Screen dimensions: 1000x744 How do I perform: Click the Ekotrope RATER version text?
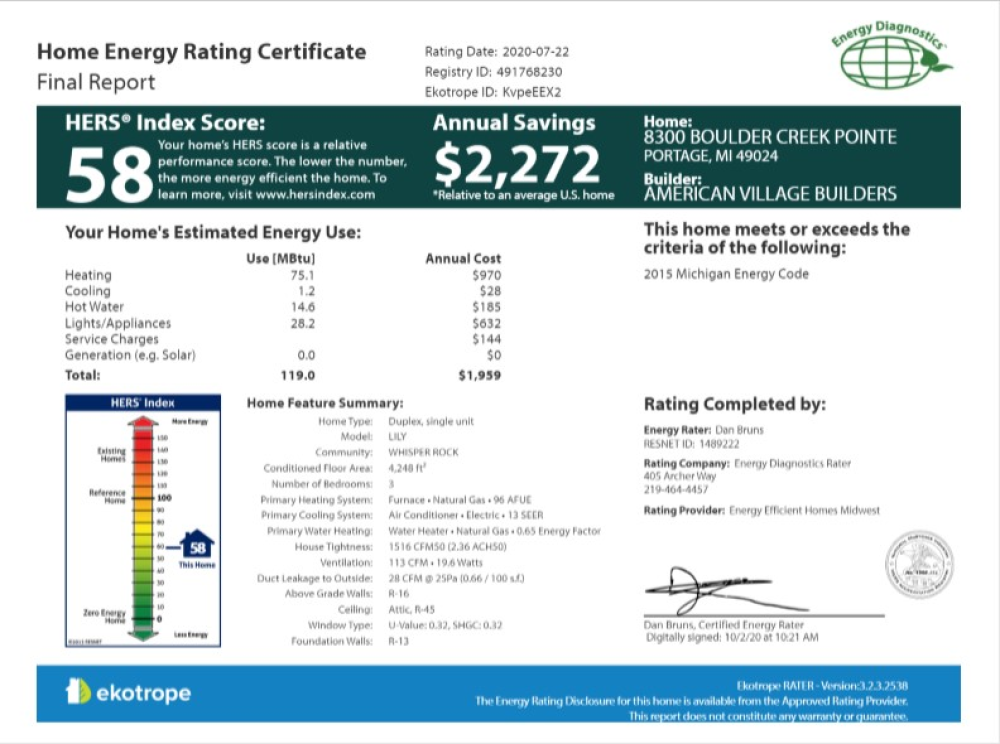pos(822,686)
